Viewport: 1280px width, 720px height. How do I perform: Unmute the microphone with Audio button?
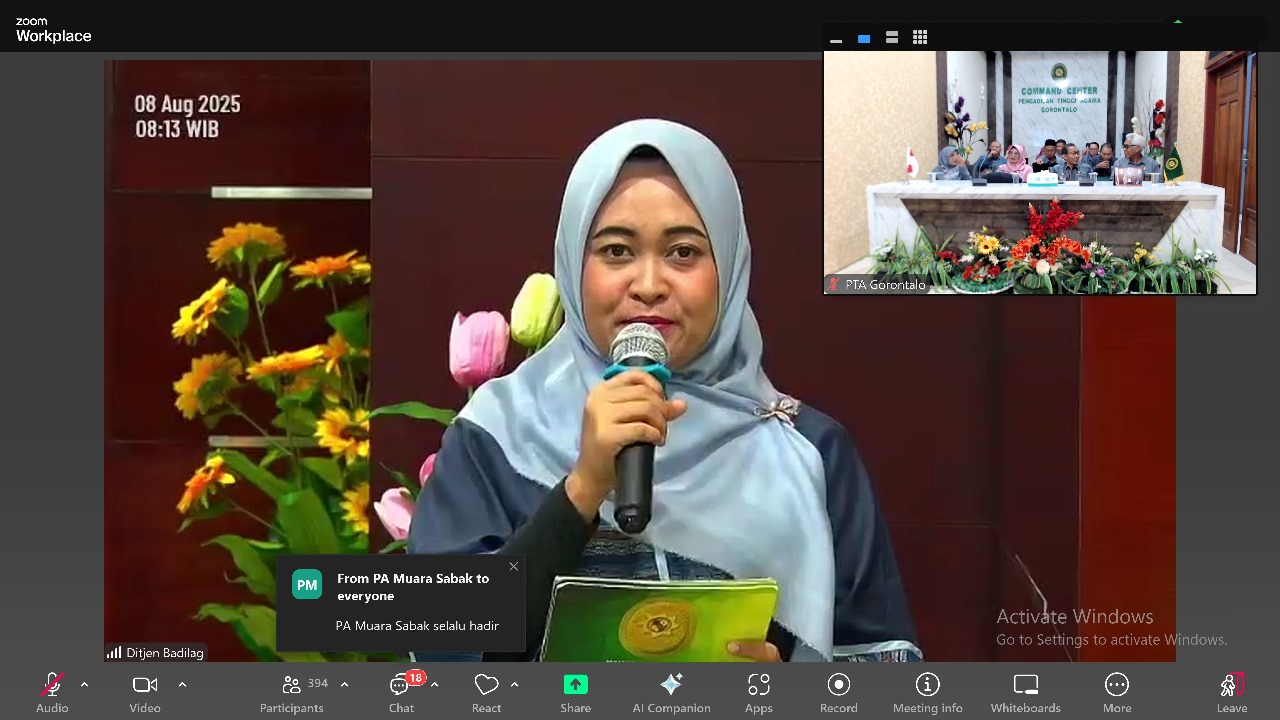pyautogui.click(x=52, y=692)
